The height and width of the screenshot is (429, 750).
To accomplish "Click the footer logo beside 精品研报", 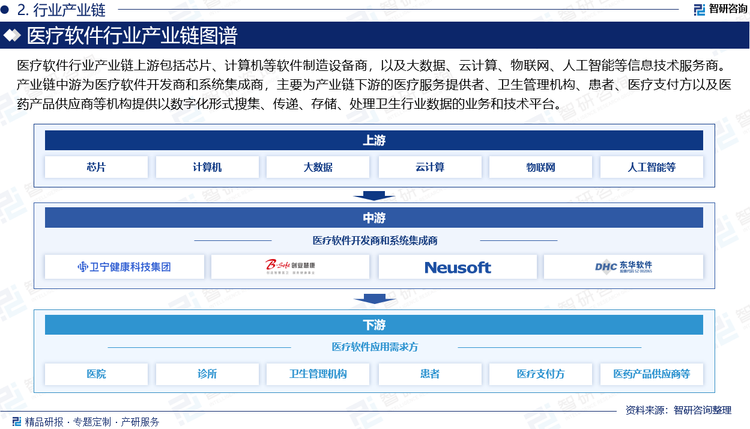I will tap(17, 421).
